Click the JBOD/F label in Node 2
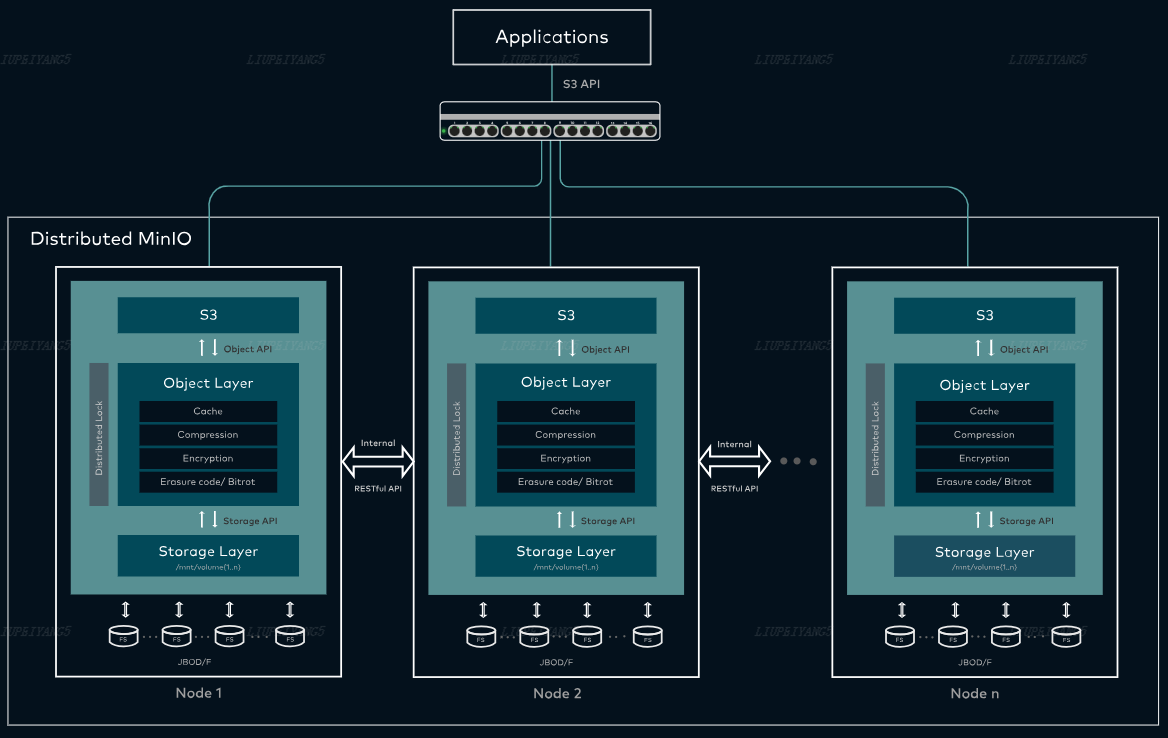This screenshot has height=738, width=1168. [556, 662]
